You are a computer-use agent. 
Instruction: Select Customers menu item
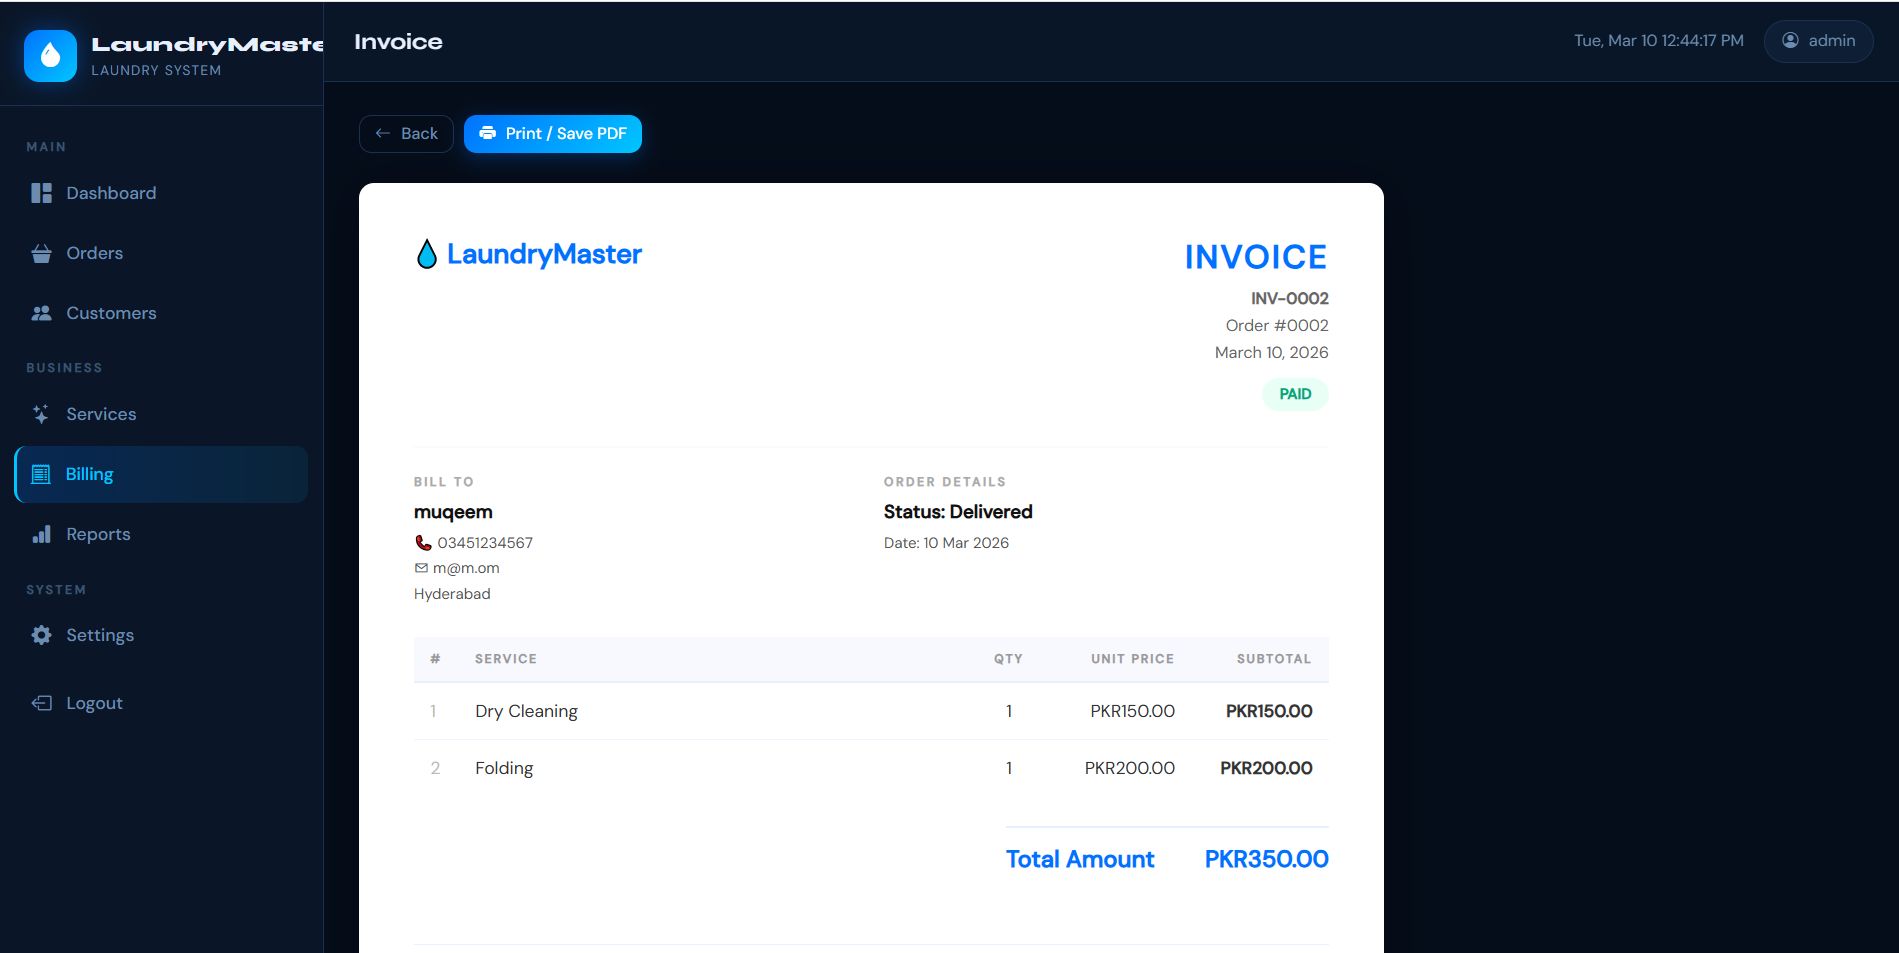pyautogui.click(x=111, y=313)
